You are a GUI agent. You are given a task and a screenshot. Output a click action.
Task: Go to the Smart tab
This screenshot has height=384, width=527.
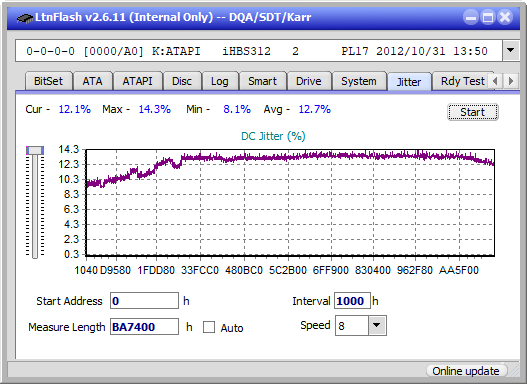point(262,81)
